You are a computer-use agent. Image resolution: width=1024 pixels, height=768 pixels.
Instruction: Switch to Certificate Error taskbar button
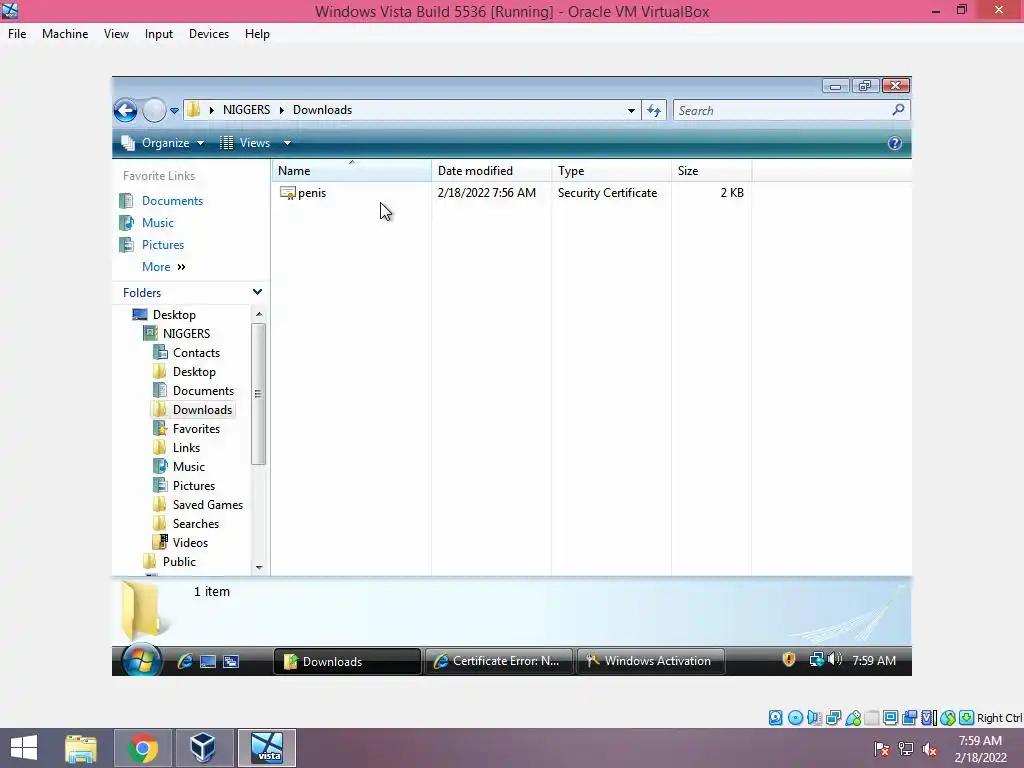click(x=499, y=661)
